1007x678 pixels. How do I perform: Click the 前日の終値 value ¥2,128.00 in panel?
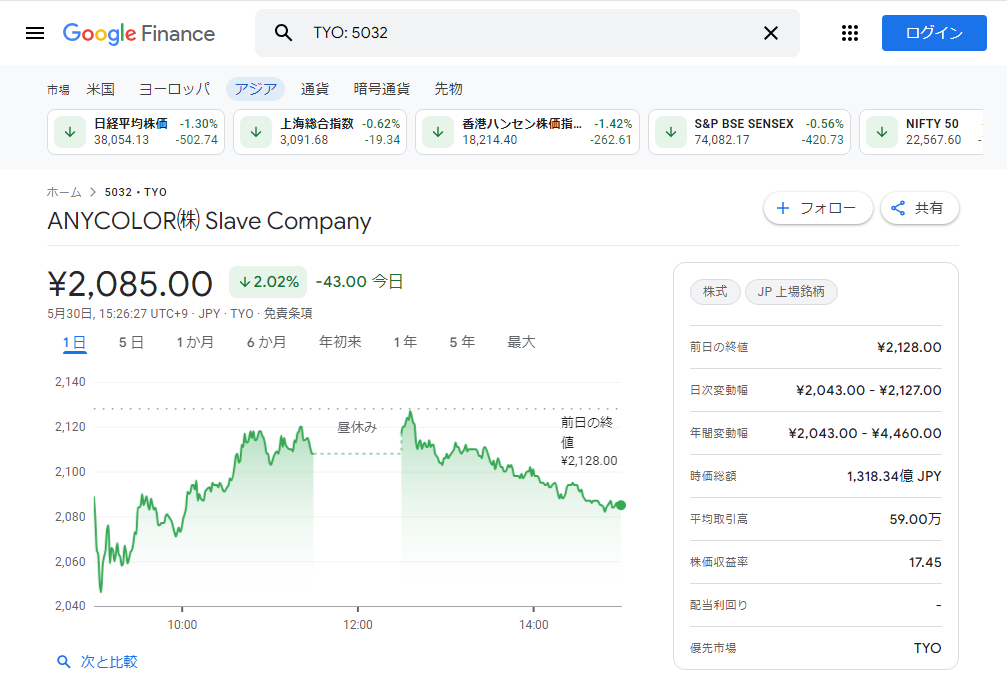(909, 347)
